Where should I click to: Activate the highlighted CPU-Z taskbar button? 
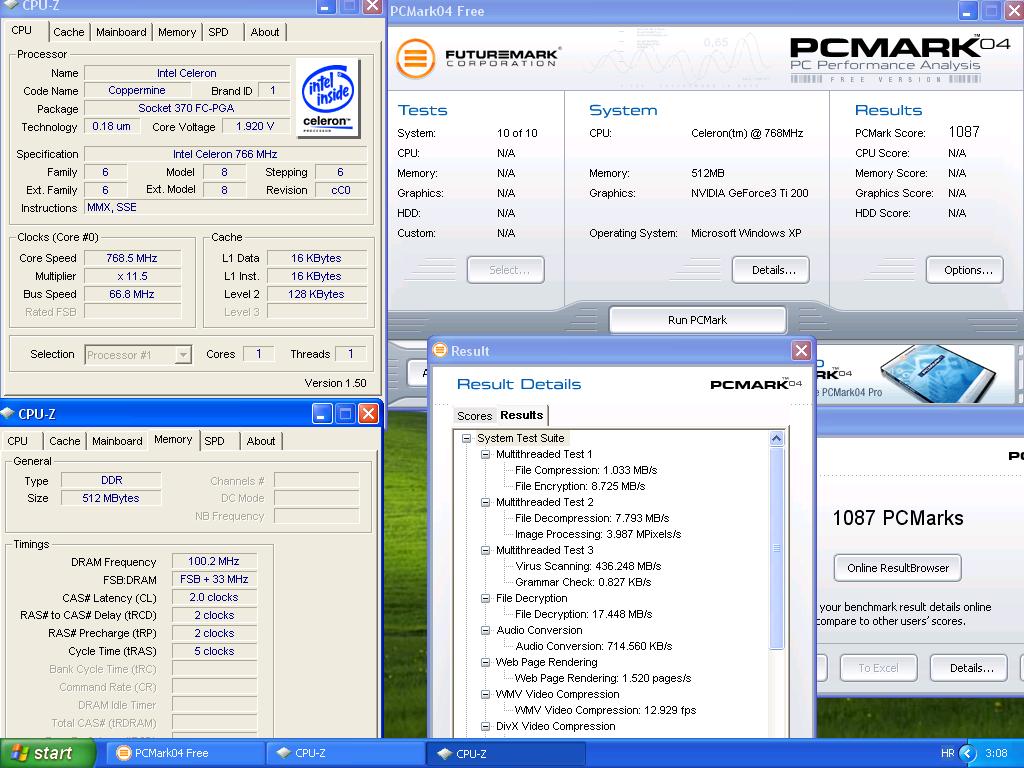506,753
